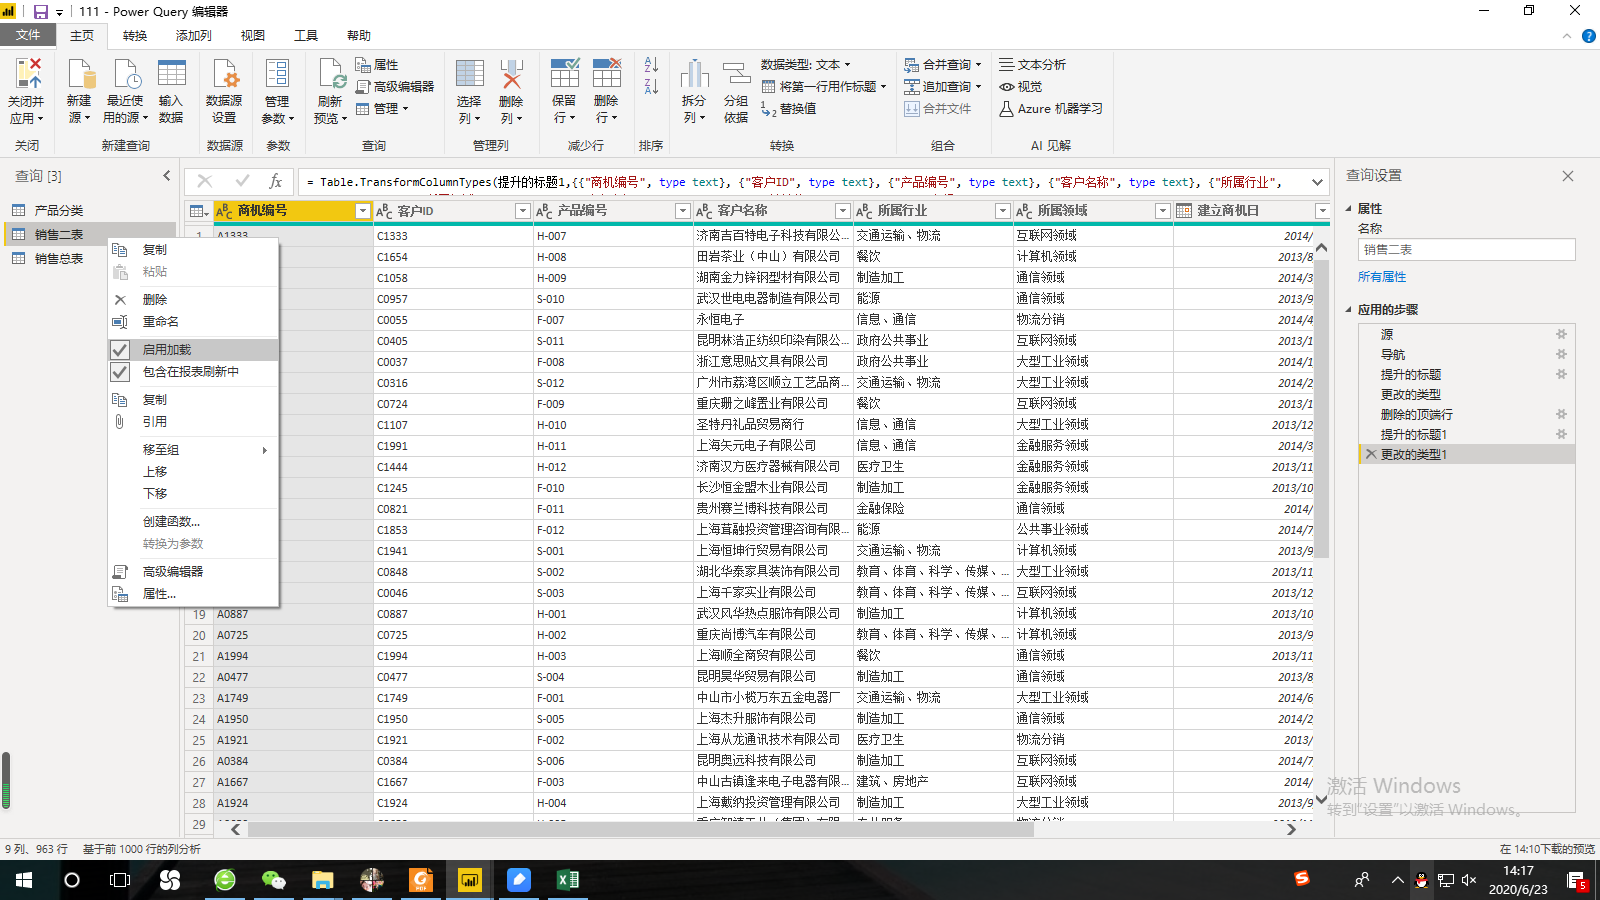
Task: Toggle 包含在报表刷新中 checkbox
Action: click(x=120, y=372)
